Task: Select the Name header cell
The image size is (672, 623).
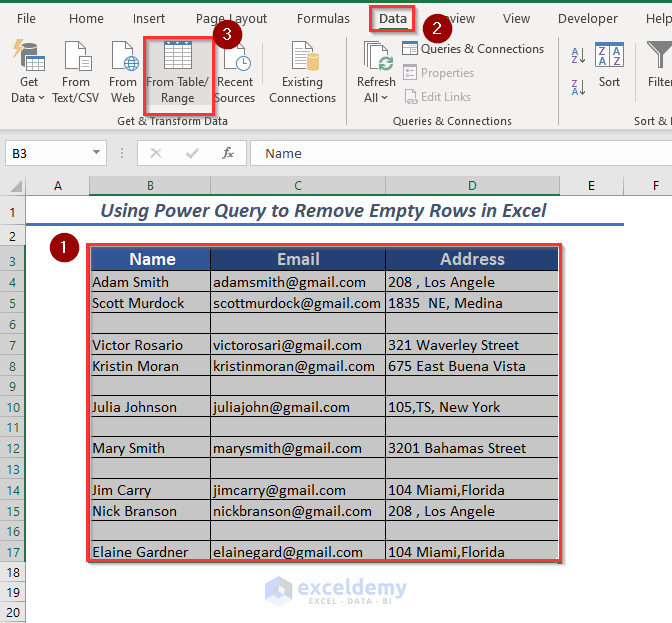Action: tap(150, 259)
